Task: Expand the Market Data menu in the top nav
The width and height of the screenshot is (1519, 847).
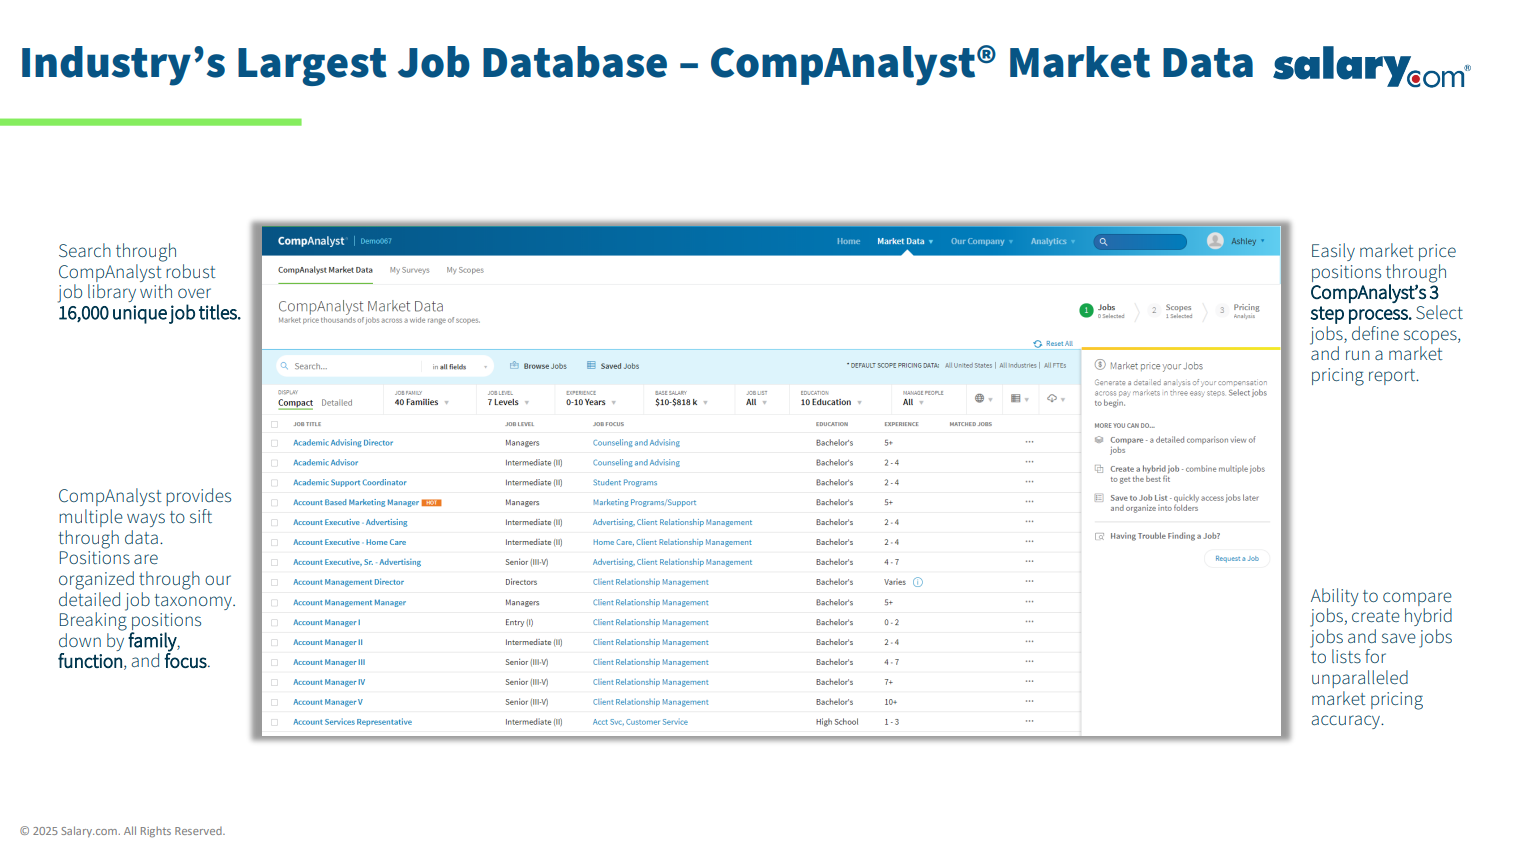Action: [x=905, y=241]
